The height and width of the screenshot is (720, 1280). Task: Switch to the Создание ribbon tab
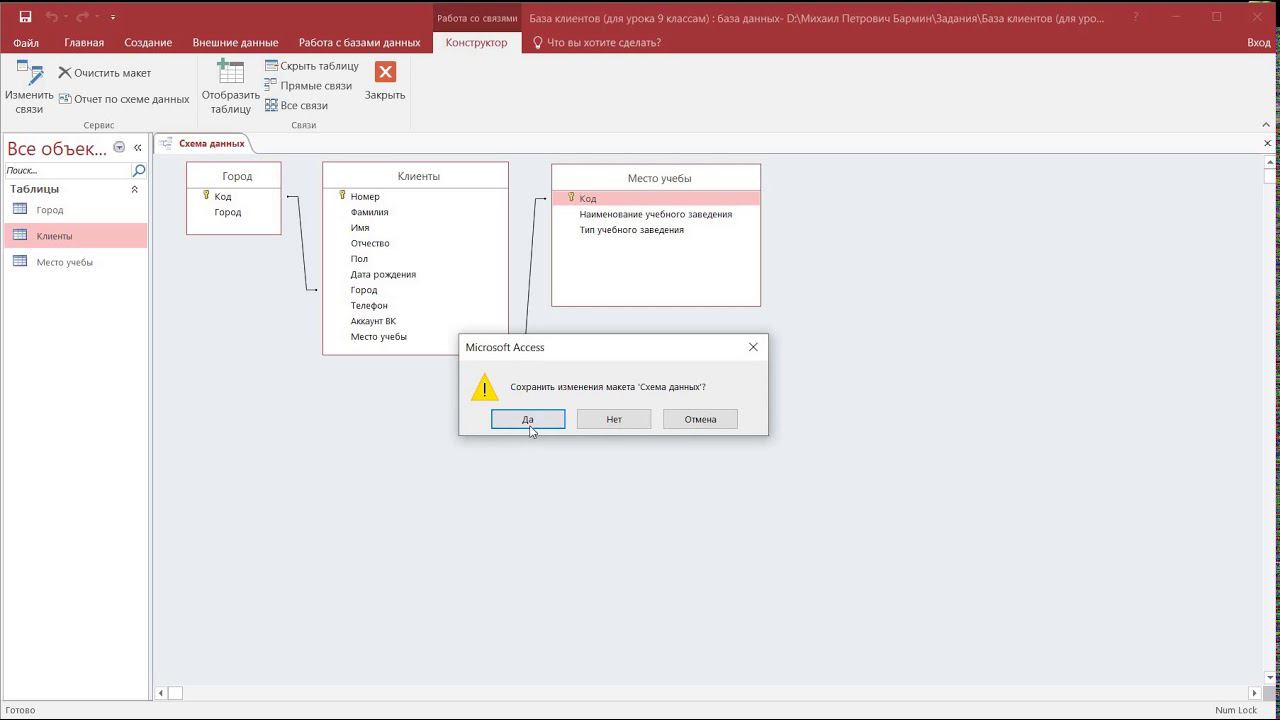[148, 43]
